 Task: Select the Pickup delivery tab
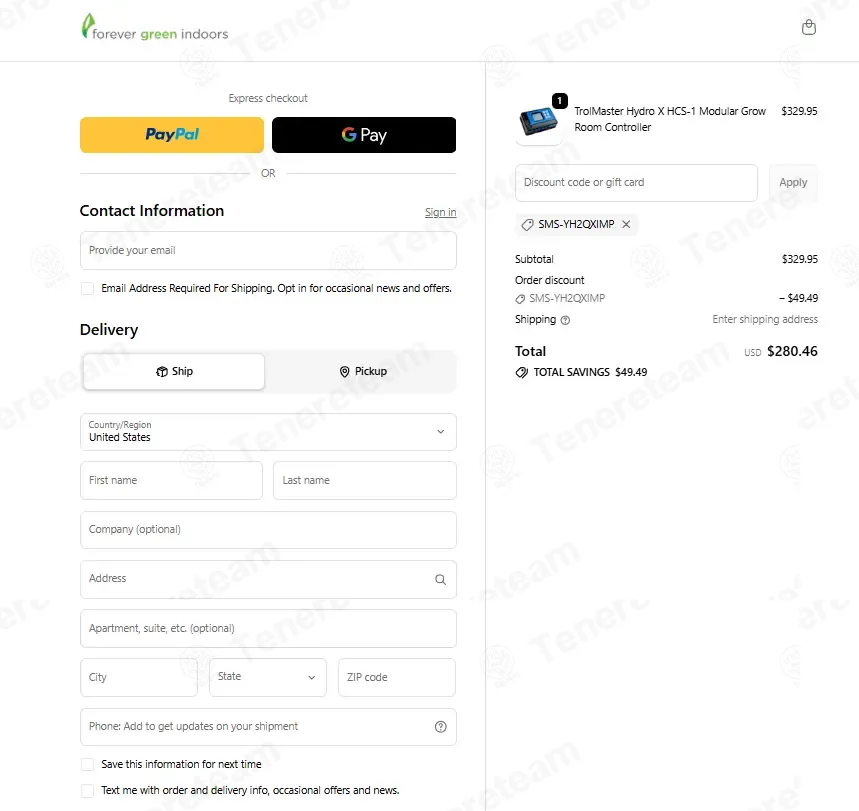point(363,372)
